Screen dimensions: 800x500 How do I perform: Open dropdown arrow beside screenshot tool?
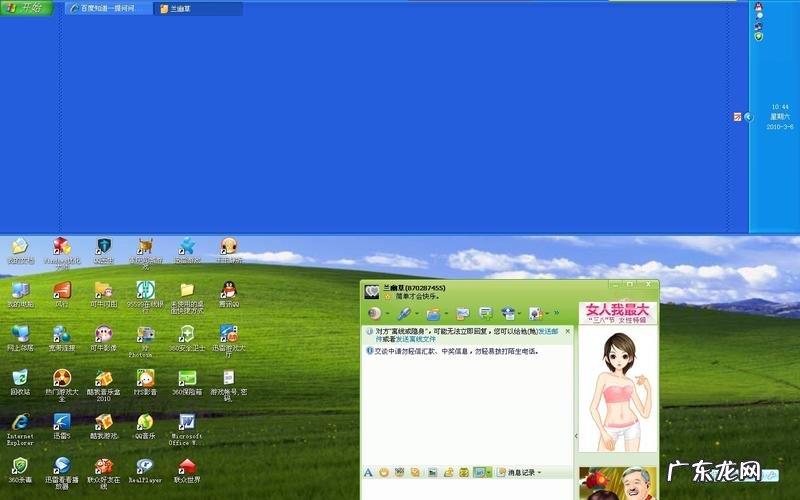489,472
